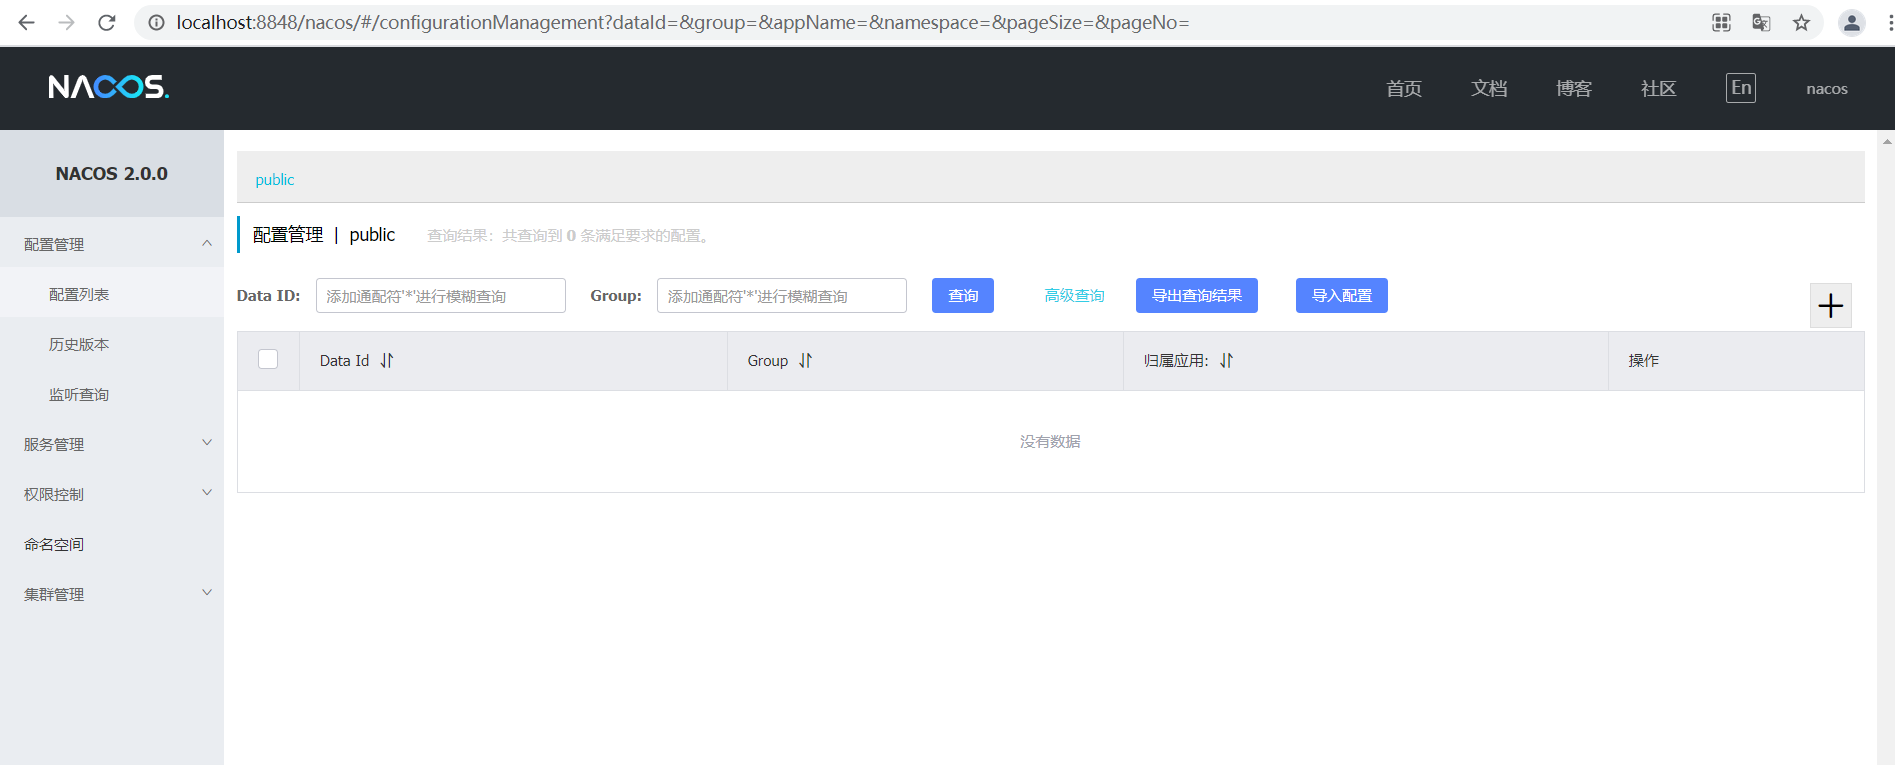Click the 导入配置 button
This screenshot has height=765, width=1895.
pyautogui.click(x=1342, y=295)
